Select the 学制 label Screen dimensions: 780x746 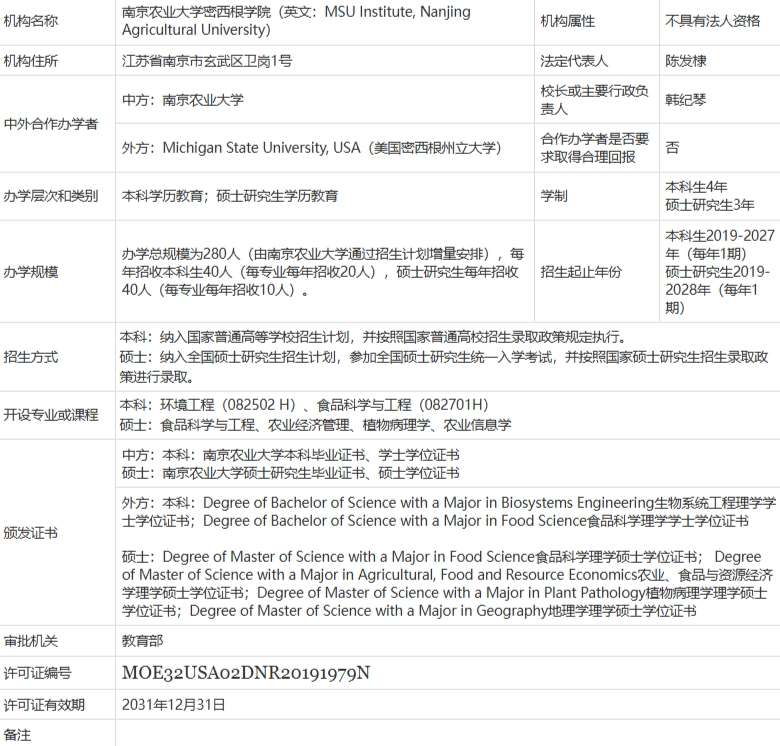pyautogui.click(x=554, y=196)
